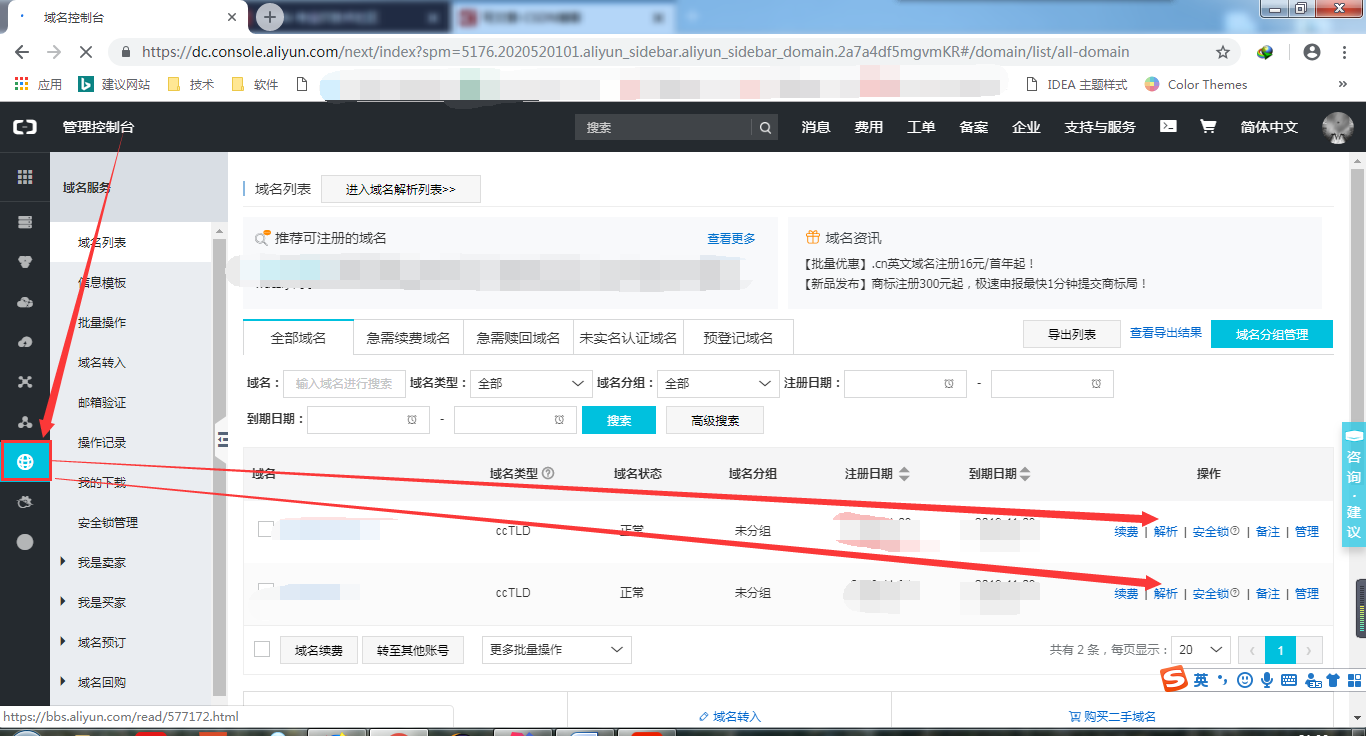Open the products grid icon in left sidebar
This screenshot has width=1366, height=736.
(25, 176)
